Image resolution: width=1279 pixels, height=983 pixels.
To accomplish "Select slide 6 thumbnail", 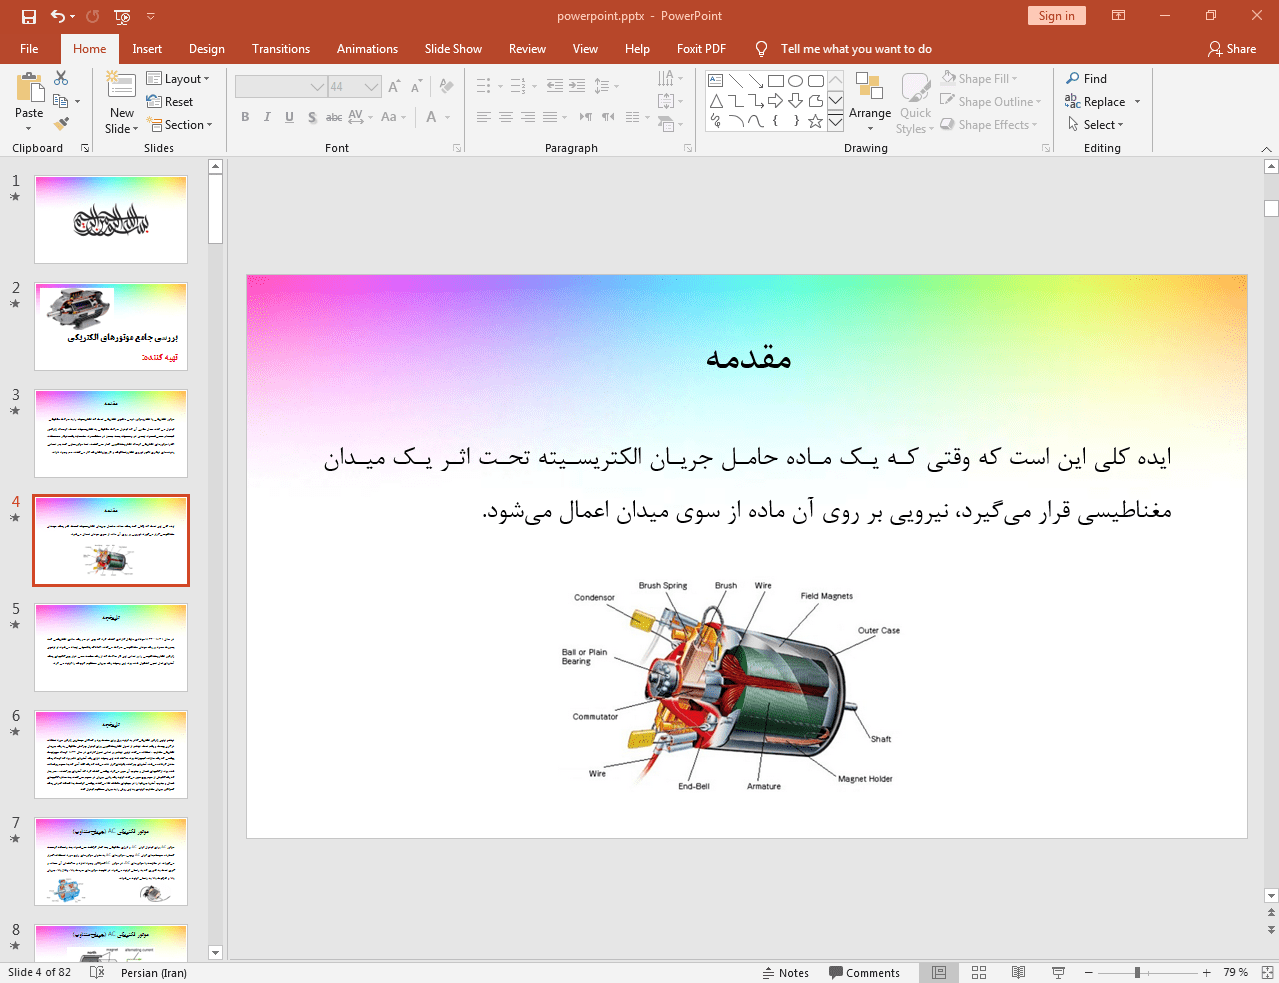I will point(111,755).
